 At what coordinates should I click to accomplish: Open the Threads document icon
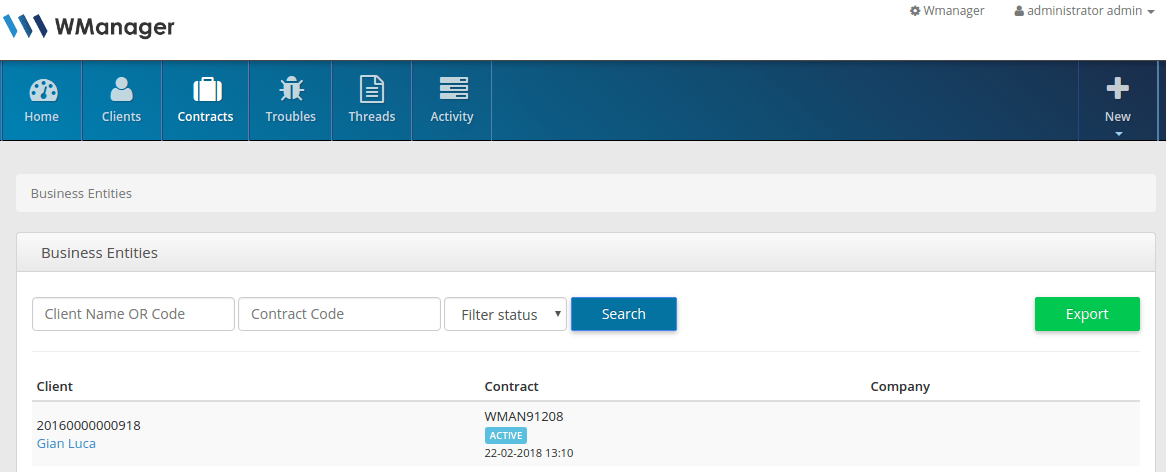(372, 90)
